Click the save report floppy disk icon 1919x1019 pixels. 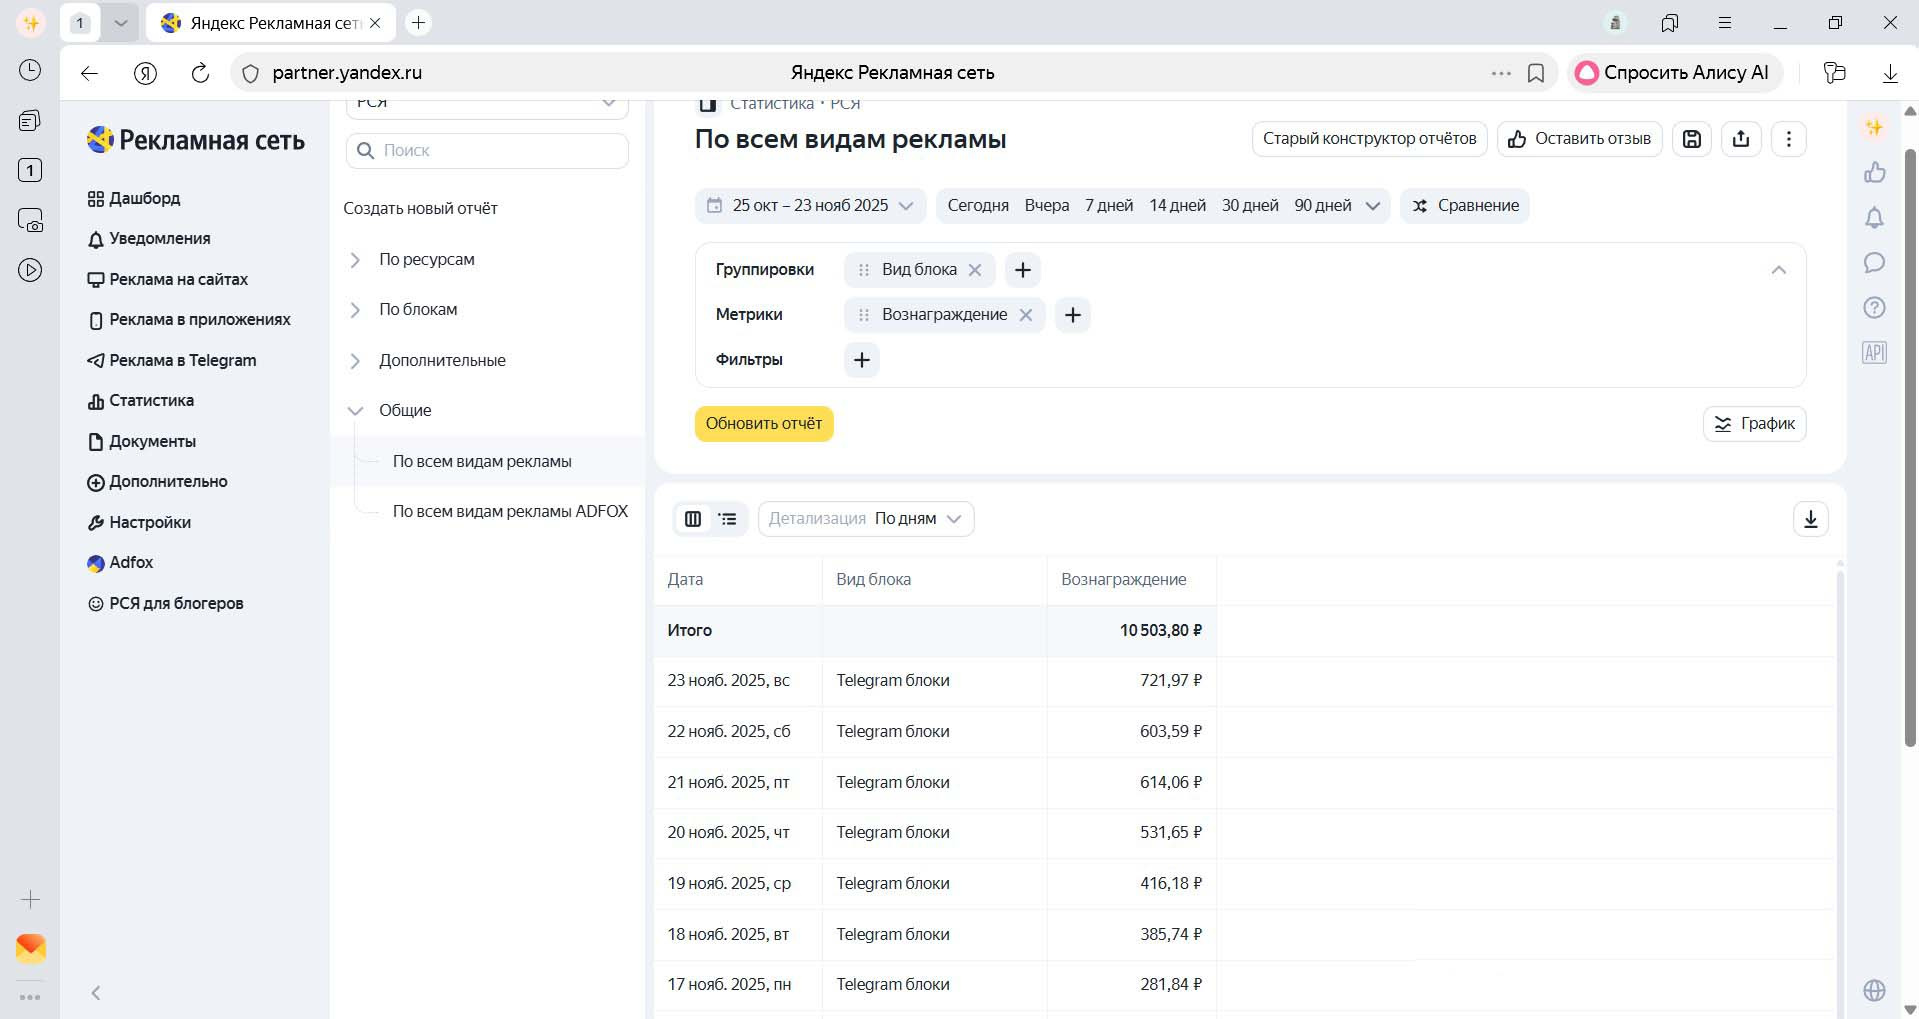(1692, 139)
